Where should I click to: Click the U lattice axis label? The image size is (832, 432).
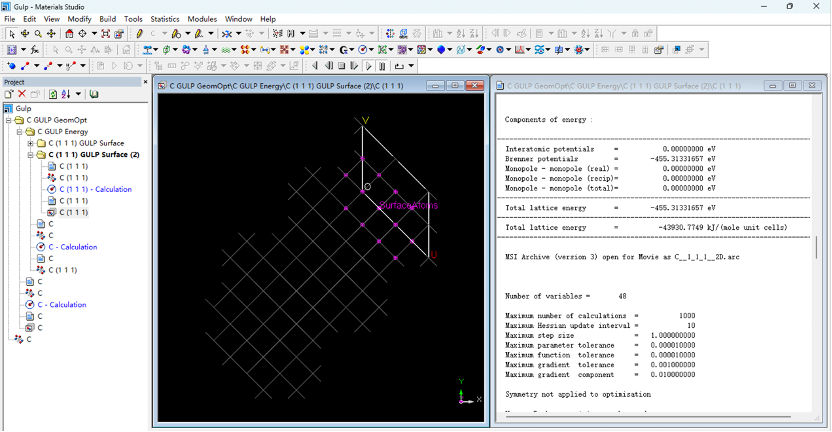(434, 255)
